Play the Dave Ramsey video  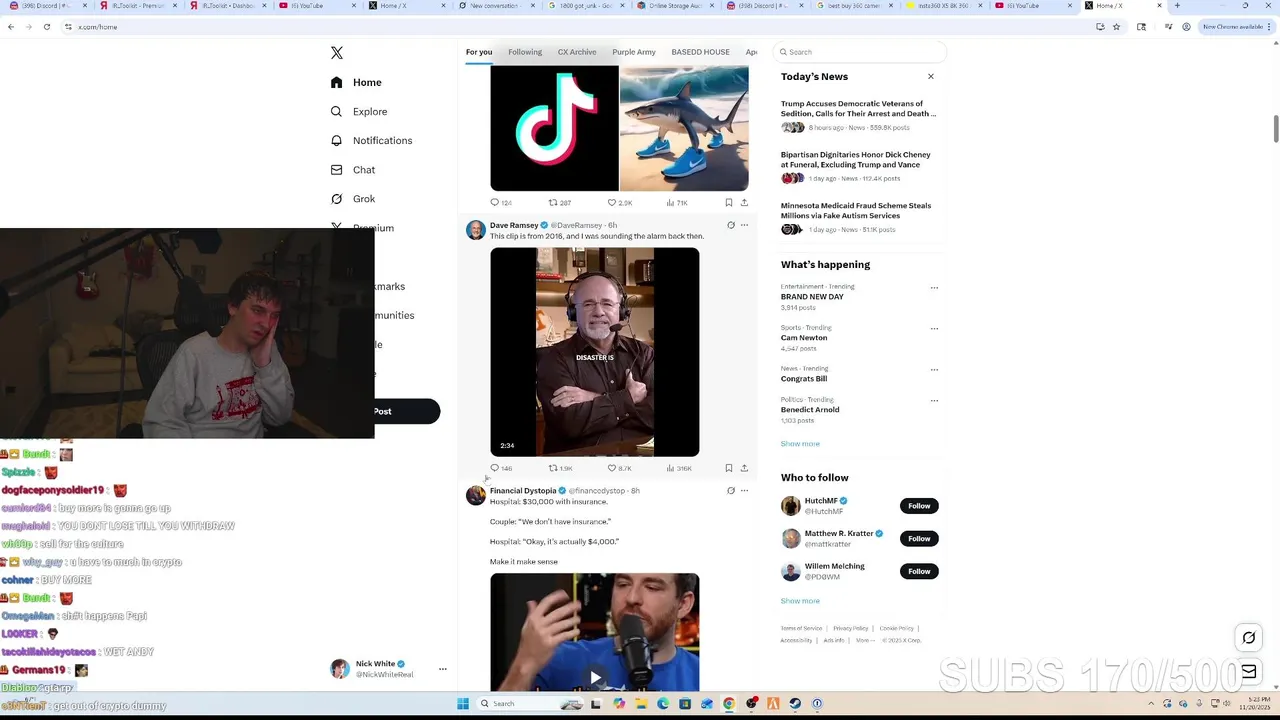[595, 352]
